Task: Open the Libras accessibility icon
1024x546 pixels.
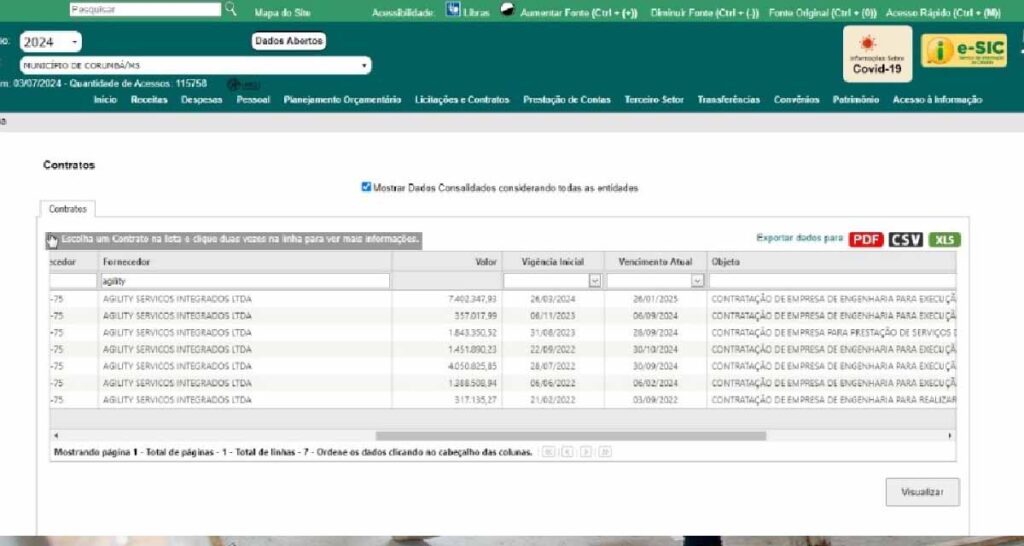Action: coord(453,10)
